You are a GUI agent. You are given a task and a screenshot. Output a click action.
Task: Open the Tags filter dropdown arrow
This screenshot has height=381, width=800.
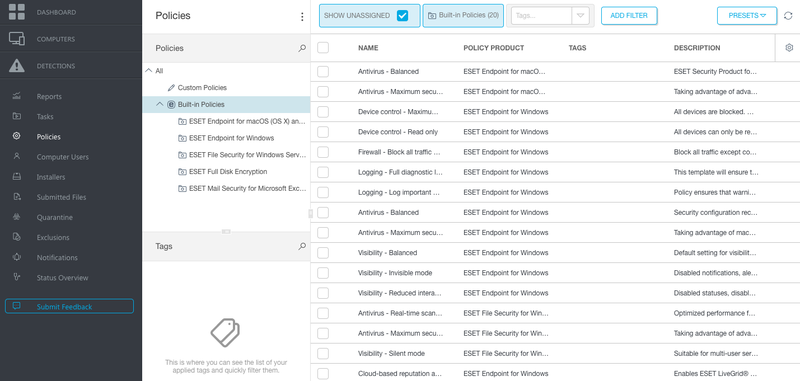[x=580, y=16]
